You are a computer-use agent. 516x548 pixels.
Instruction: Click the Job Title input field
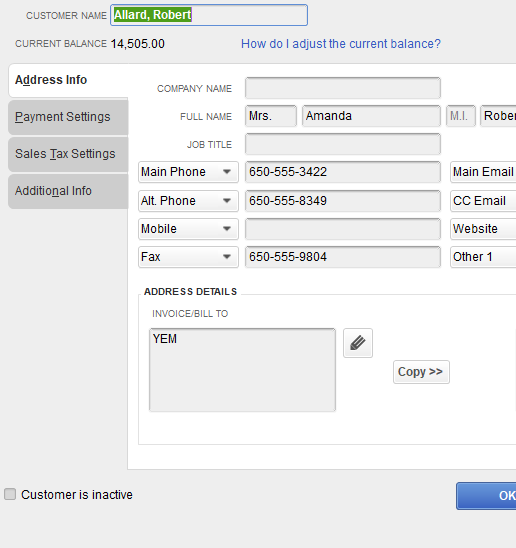[x=343, y=144]
